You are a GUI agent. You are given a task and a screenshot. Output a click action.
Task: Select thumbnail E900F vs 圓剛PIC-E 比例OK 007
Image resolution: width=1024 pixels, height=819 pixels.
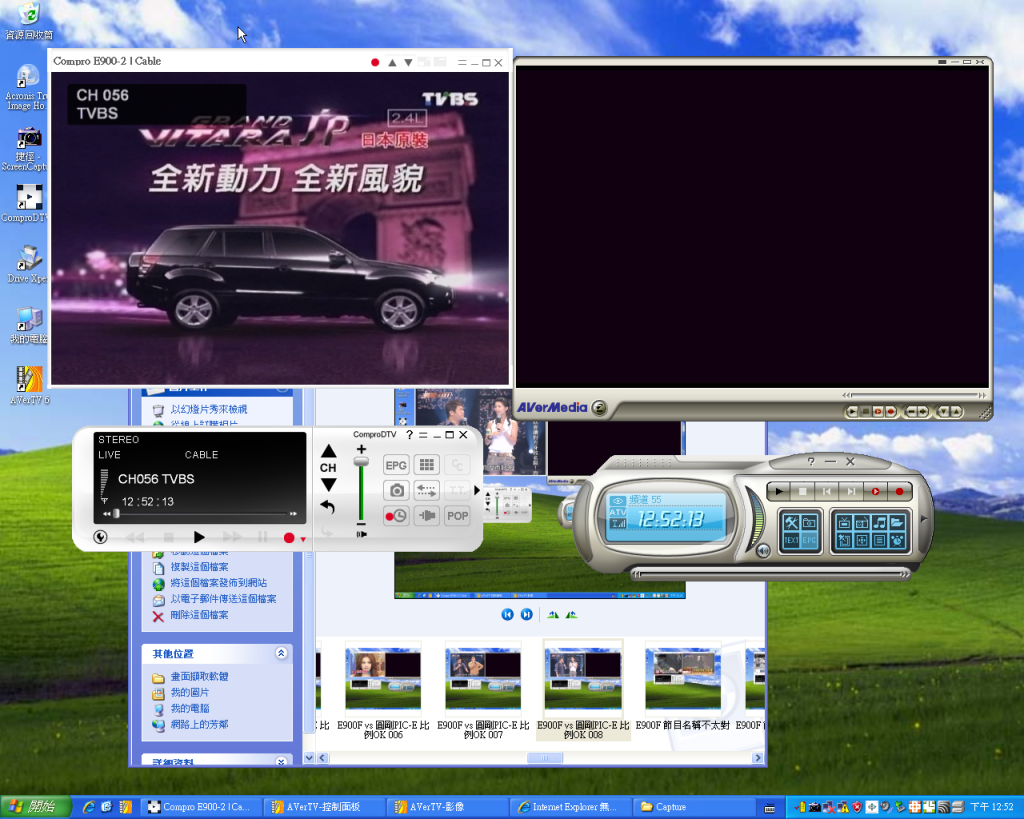click(x=483, y=691)
